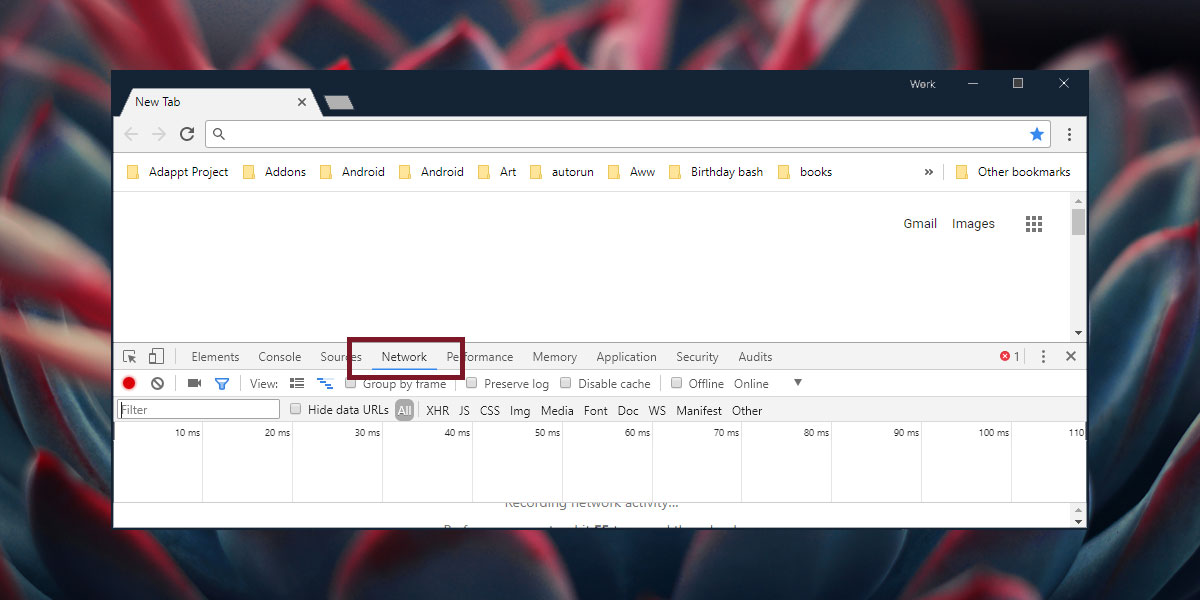
Task: Check the Disable cache option
Action: click(566, 383)
